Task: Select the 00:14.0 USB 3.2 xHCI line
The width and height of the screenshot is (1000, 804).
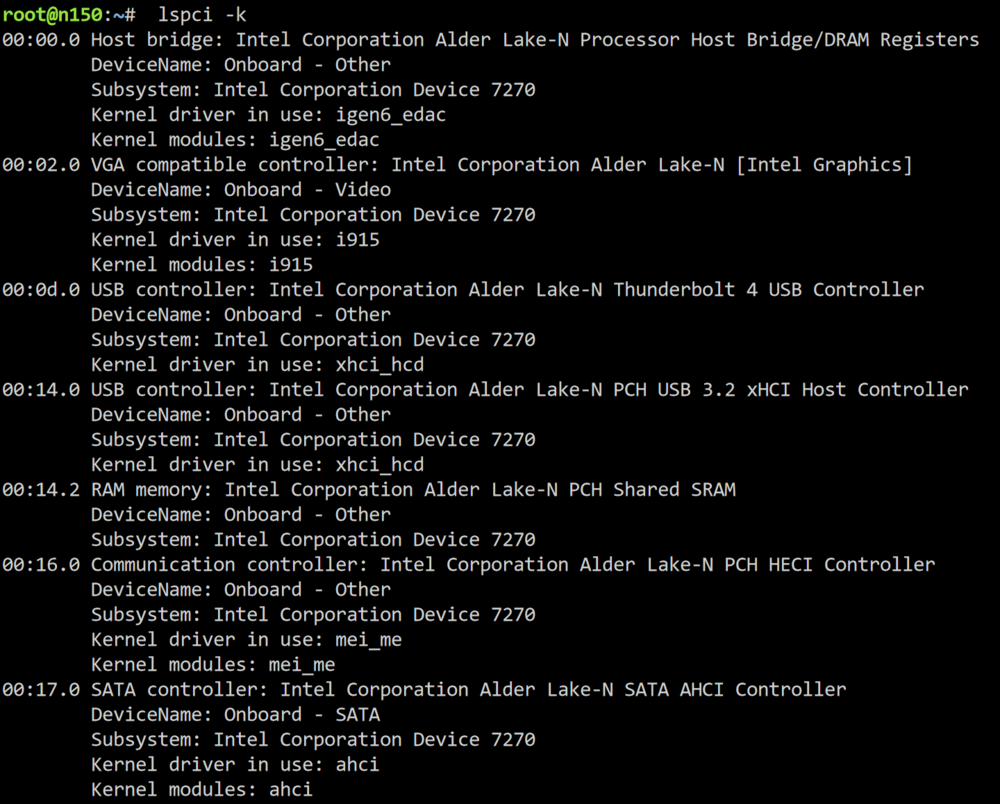Action: pyautogui.click(x=485, y=390)
